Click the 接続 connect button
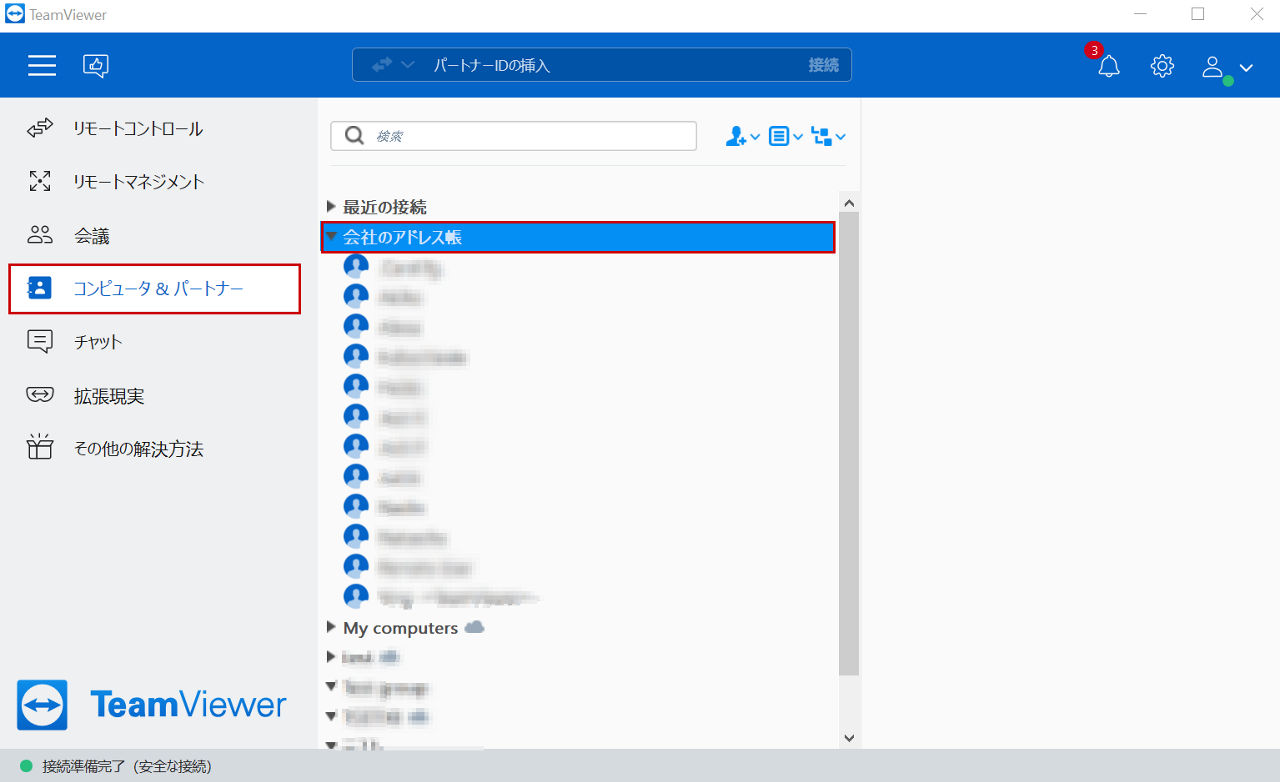 point(824,65)
